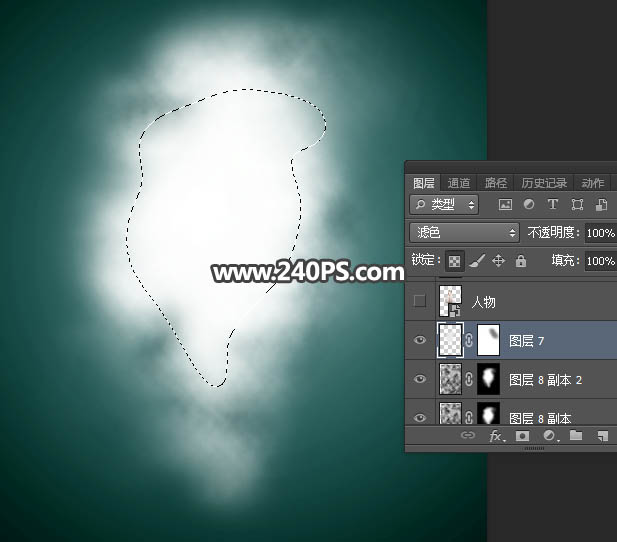
Task: Click the 不透明度 opacity value field
Action: pyautogui.click(x=600, y=233)
